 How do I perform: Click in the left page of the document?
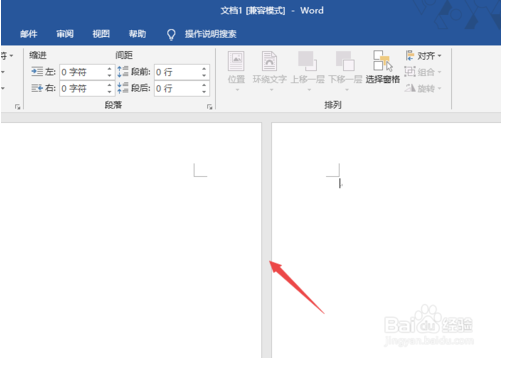click(x=131, y=240)
